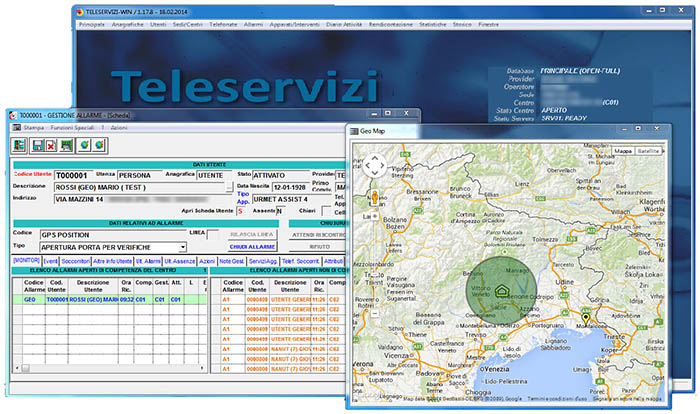Select the Soccorritori tab
This screenshot has width=700, height=414.
[x=75, y=261]
